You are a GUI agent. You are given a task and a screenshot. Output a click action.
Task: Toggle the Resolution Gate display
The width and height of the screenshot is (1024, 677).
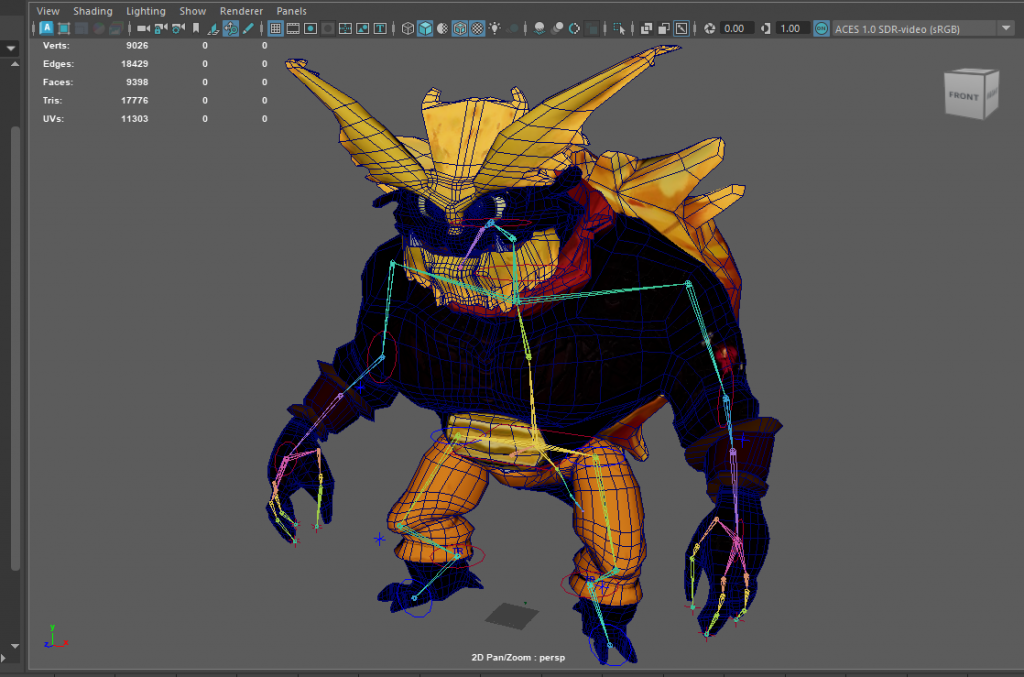[310, 28]
